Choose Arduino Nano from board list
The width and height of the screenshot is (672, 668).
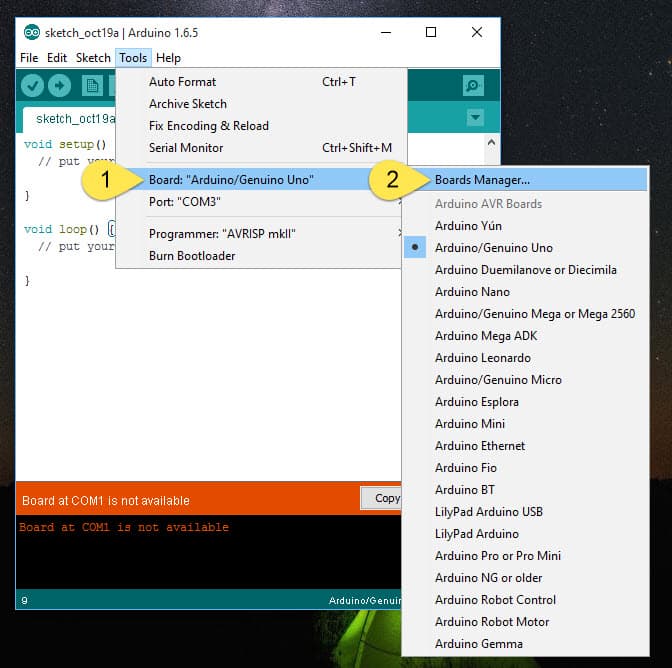pyautogui.click(x=472, y=292)
